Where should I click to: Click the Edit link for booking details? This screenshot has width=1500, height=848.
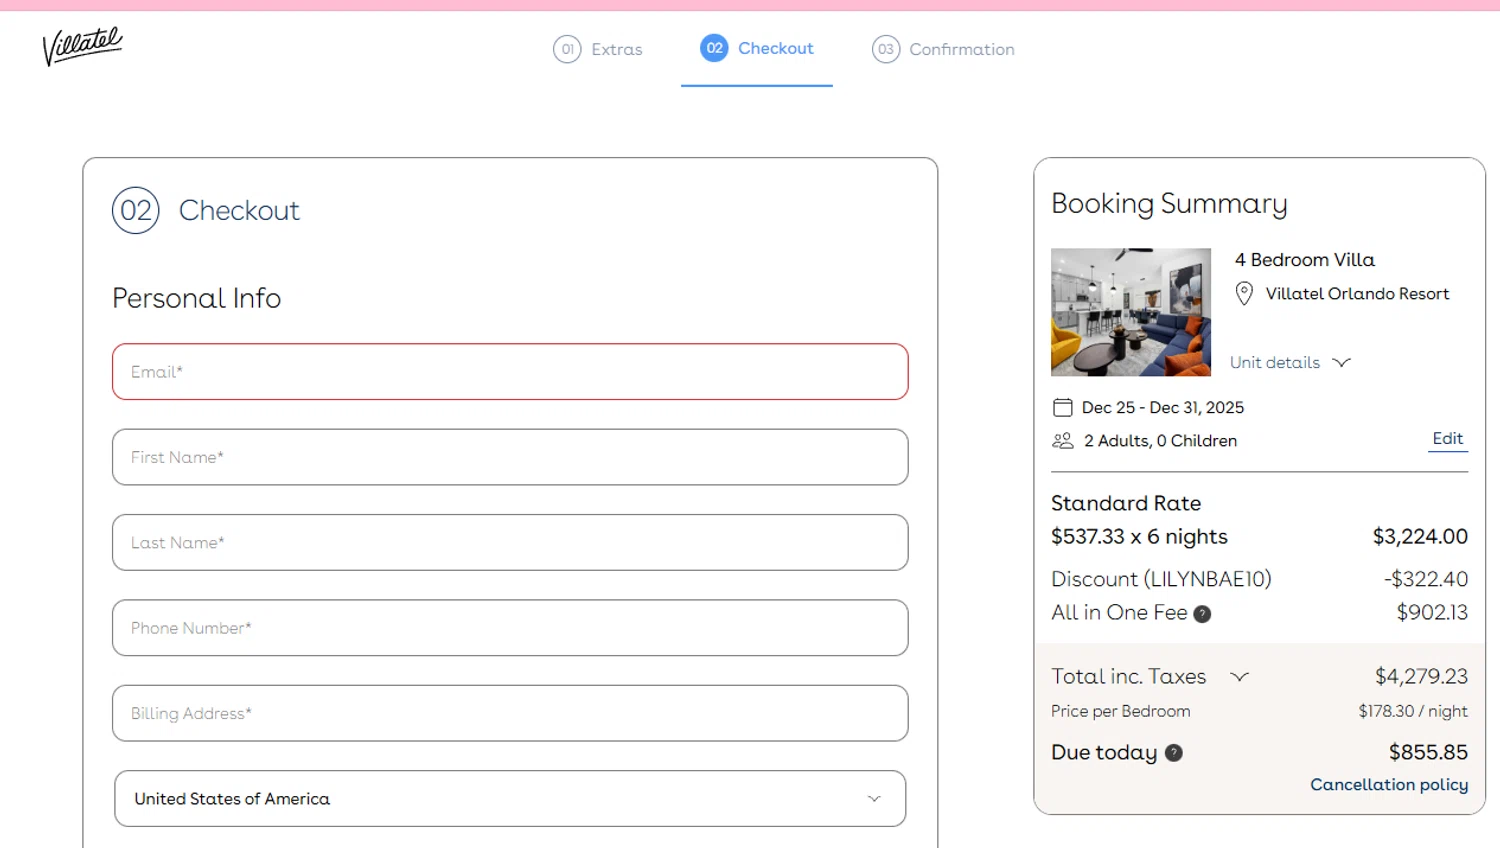coord(1447,439)
